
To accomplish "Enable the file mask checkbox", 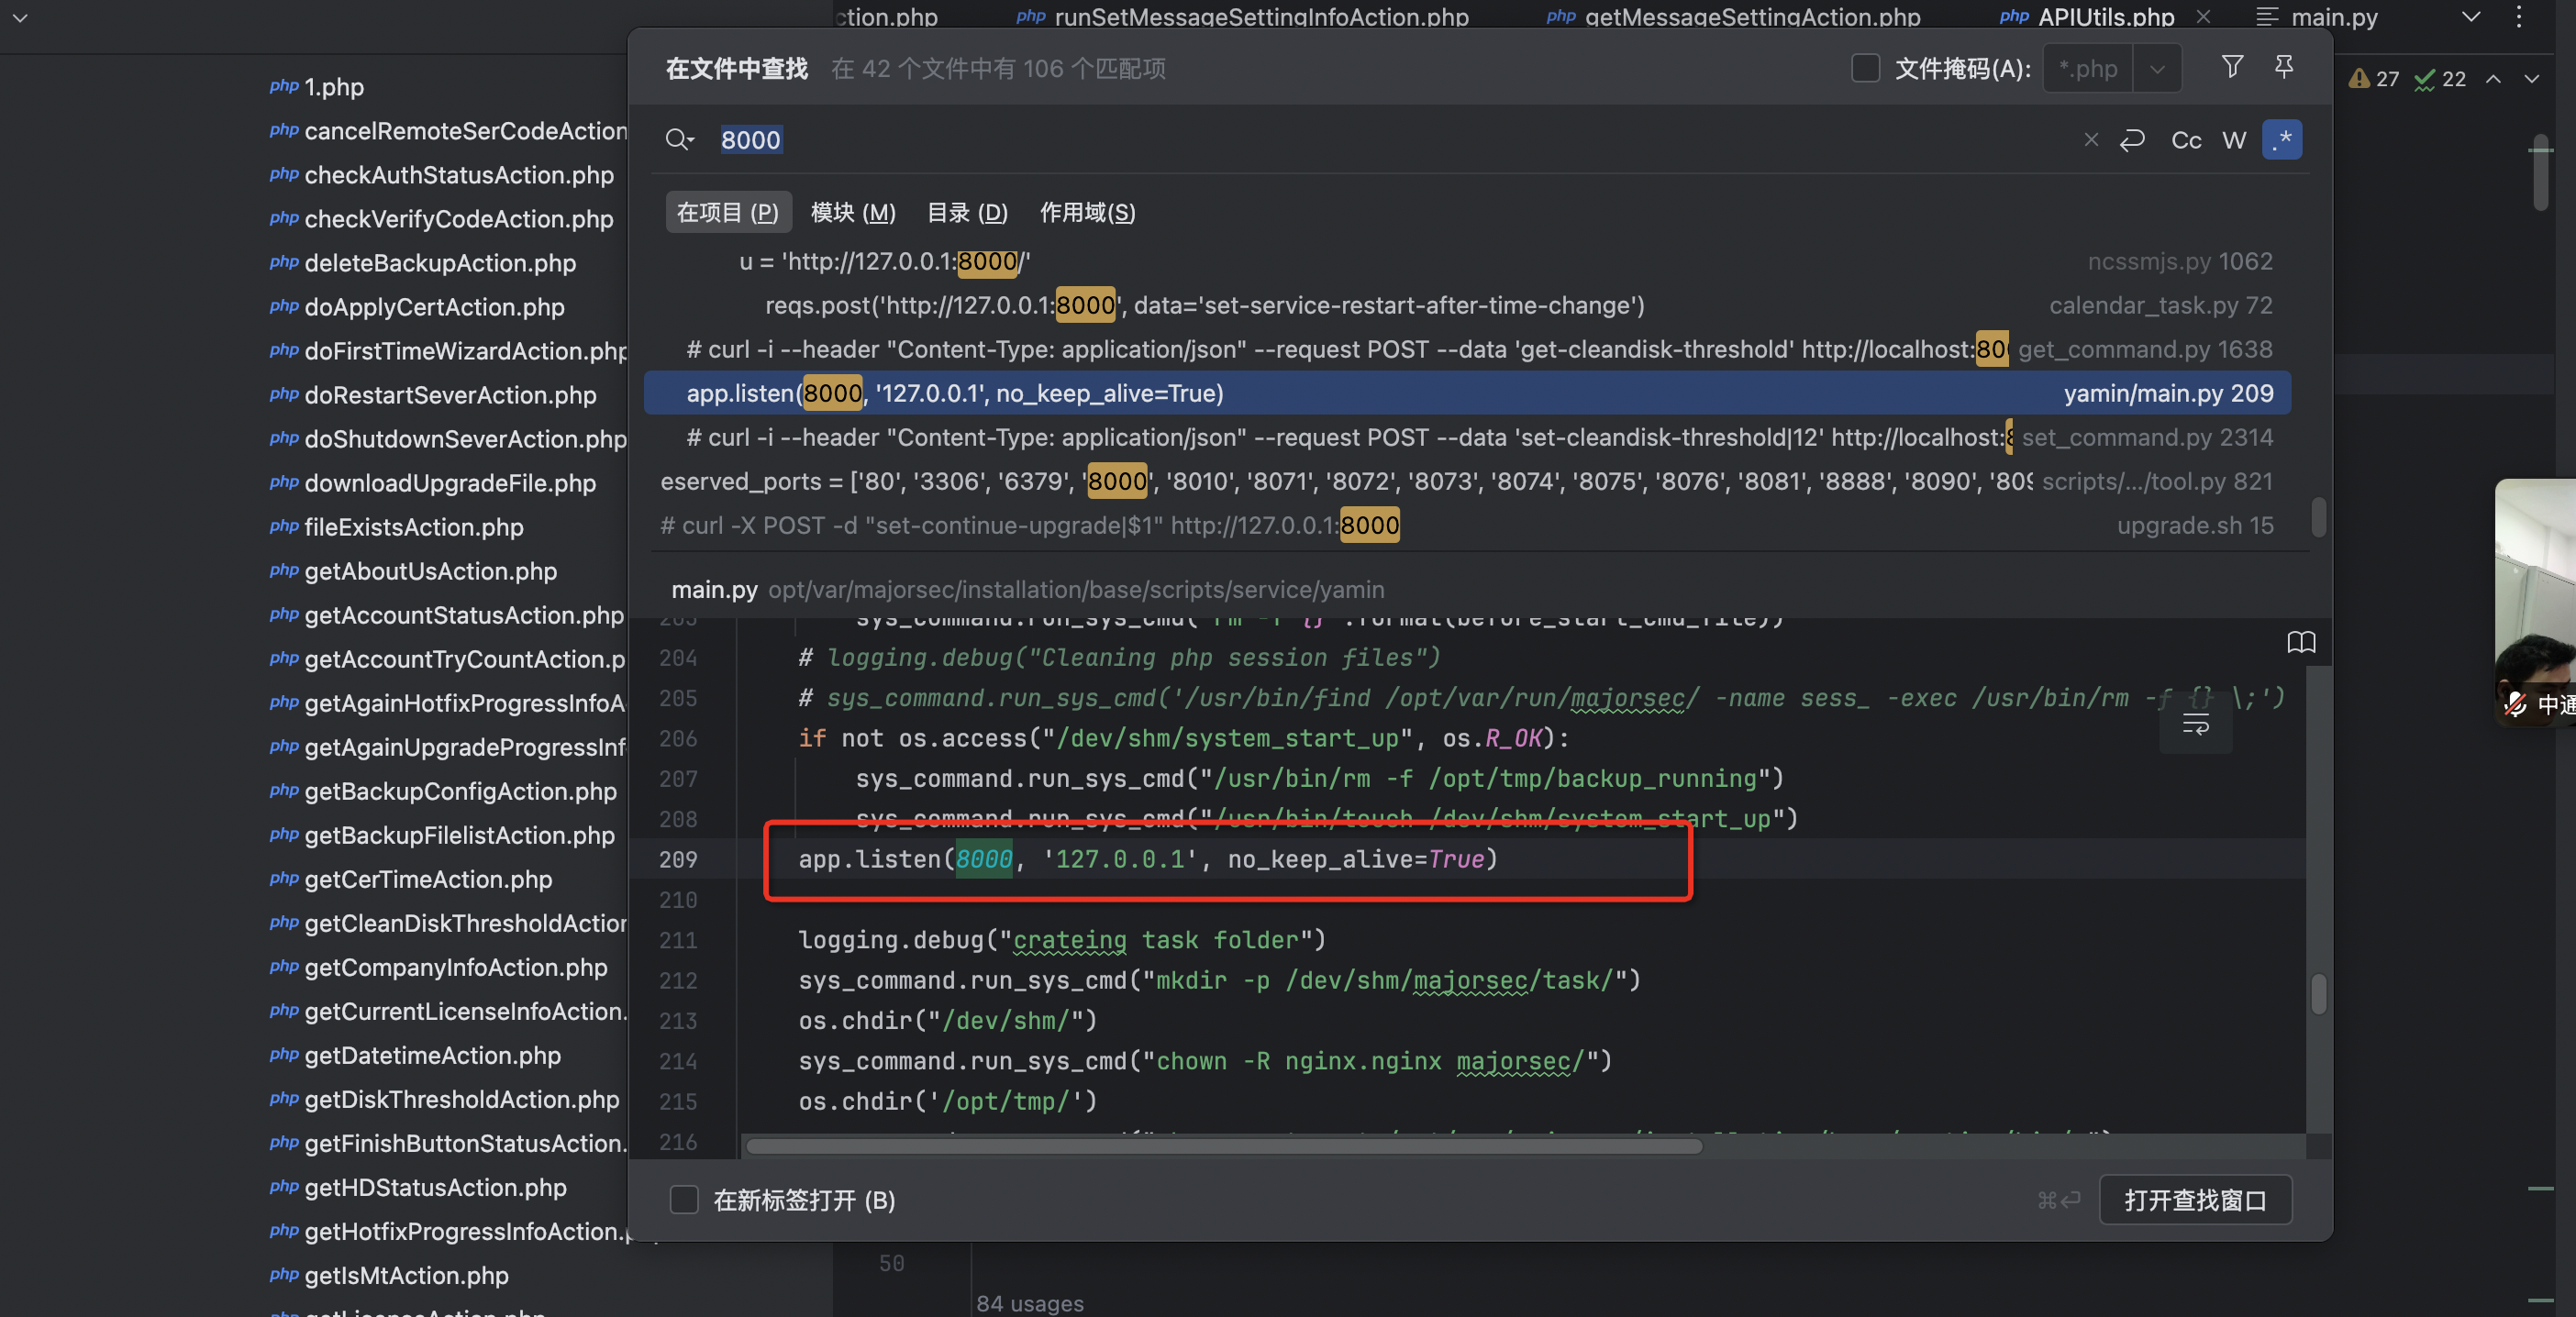I will tap(1865, 68).
